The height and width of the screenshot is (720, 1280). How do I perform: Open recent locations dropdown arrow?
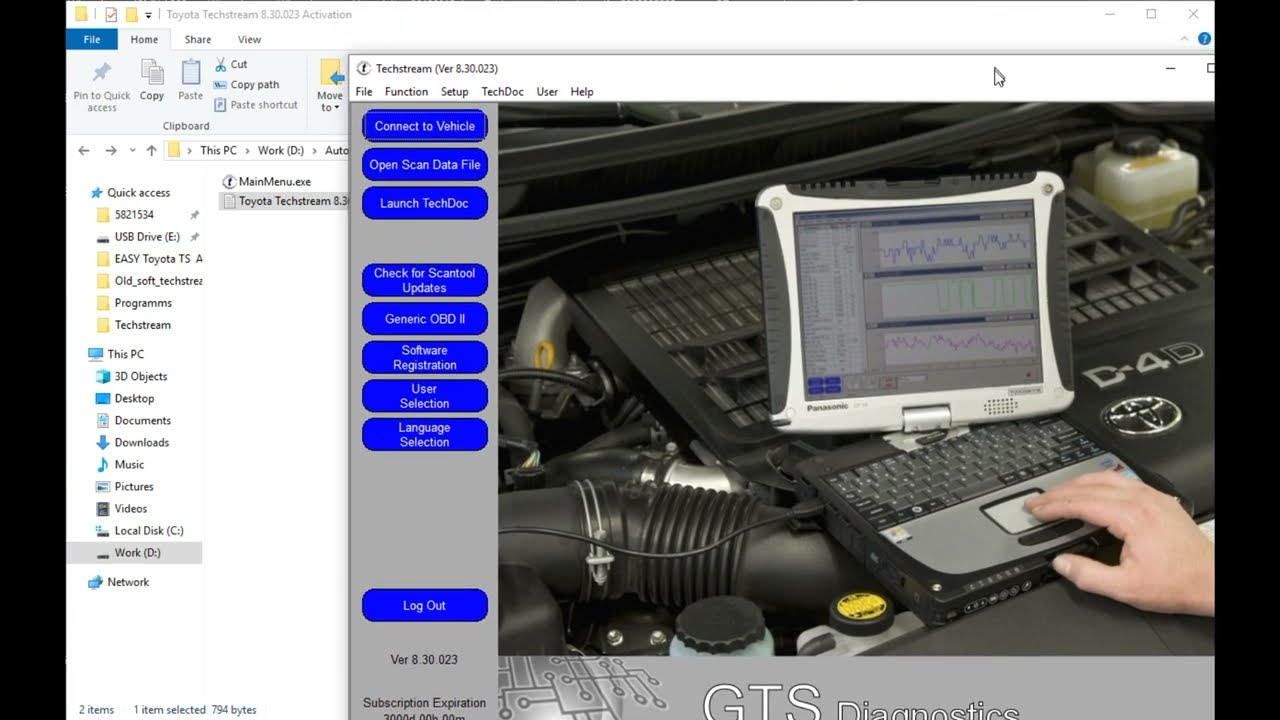pyautogui.click(x=132, y=151)
